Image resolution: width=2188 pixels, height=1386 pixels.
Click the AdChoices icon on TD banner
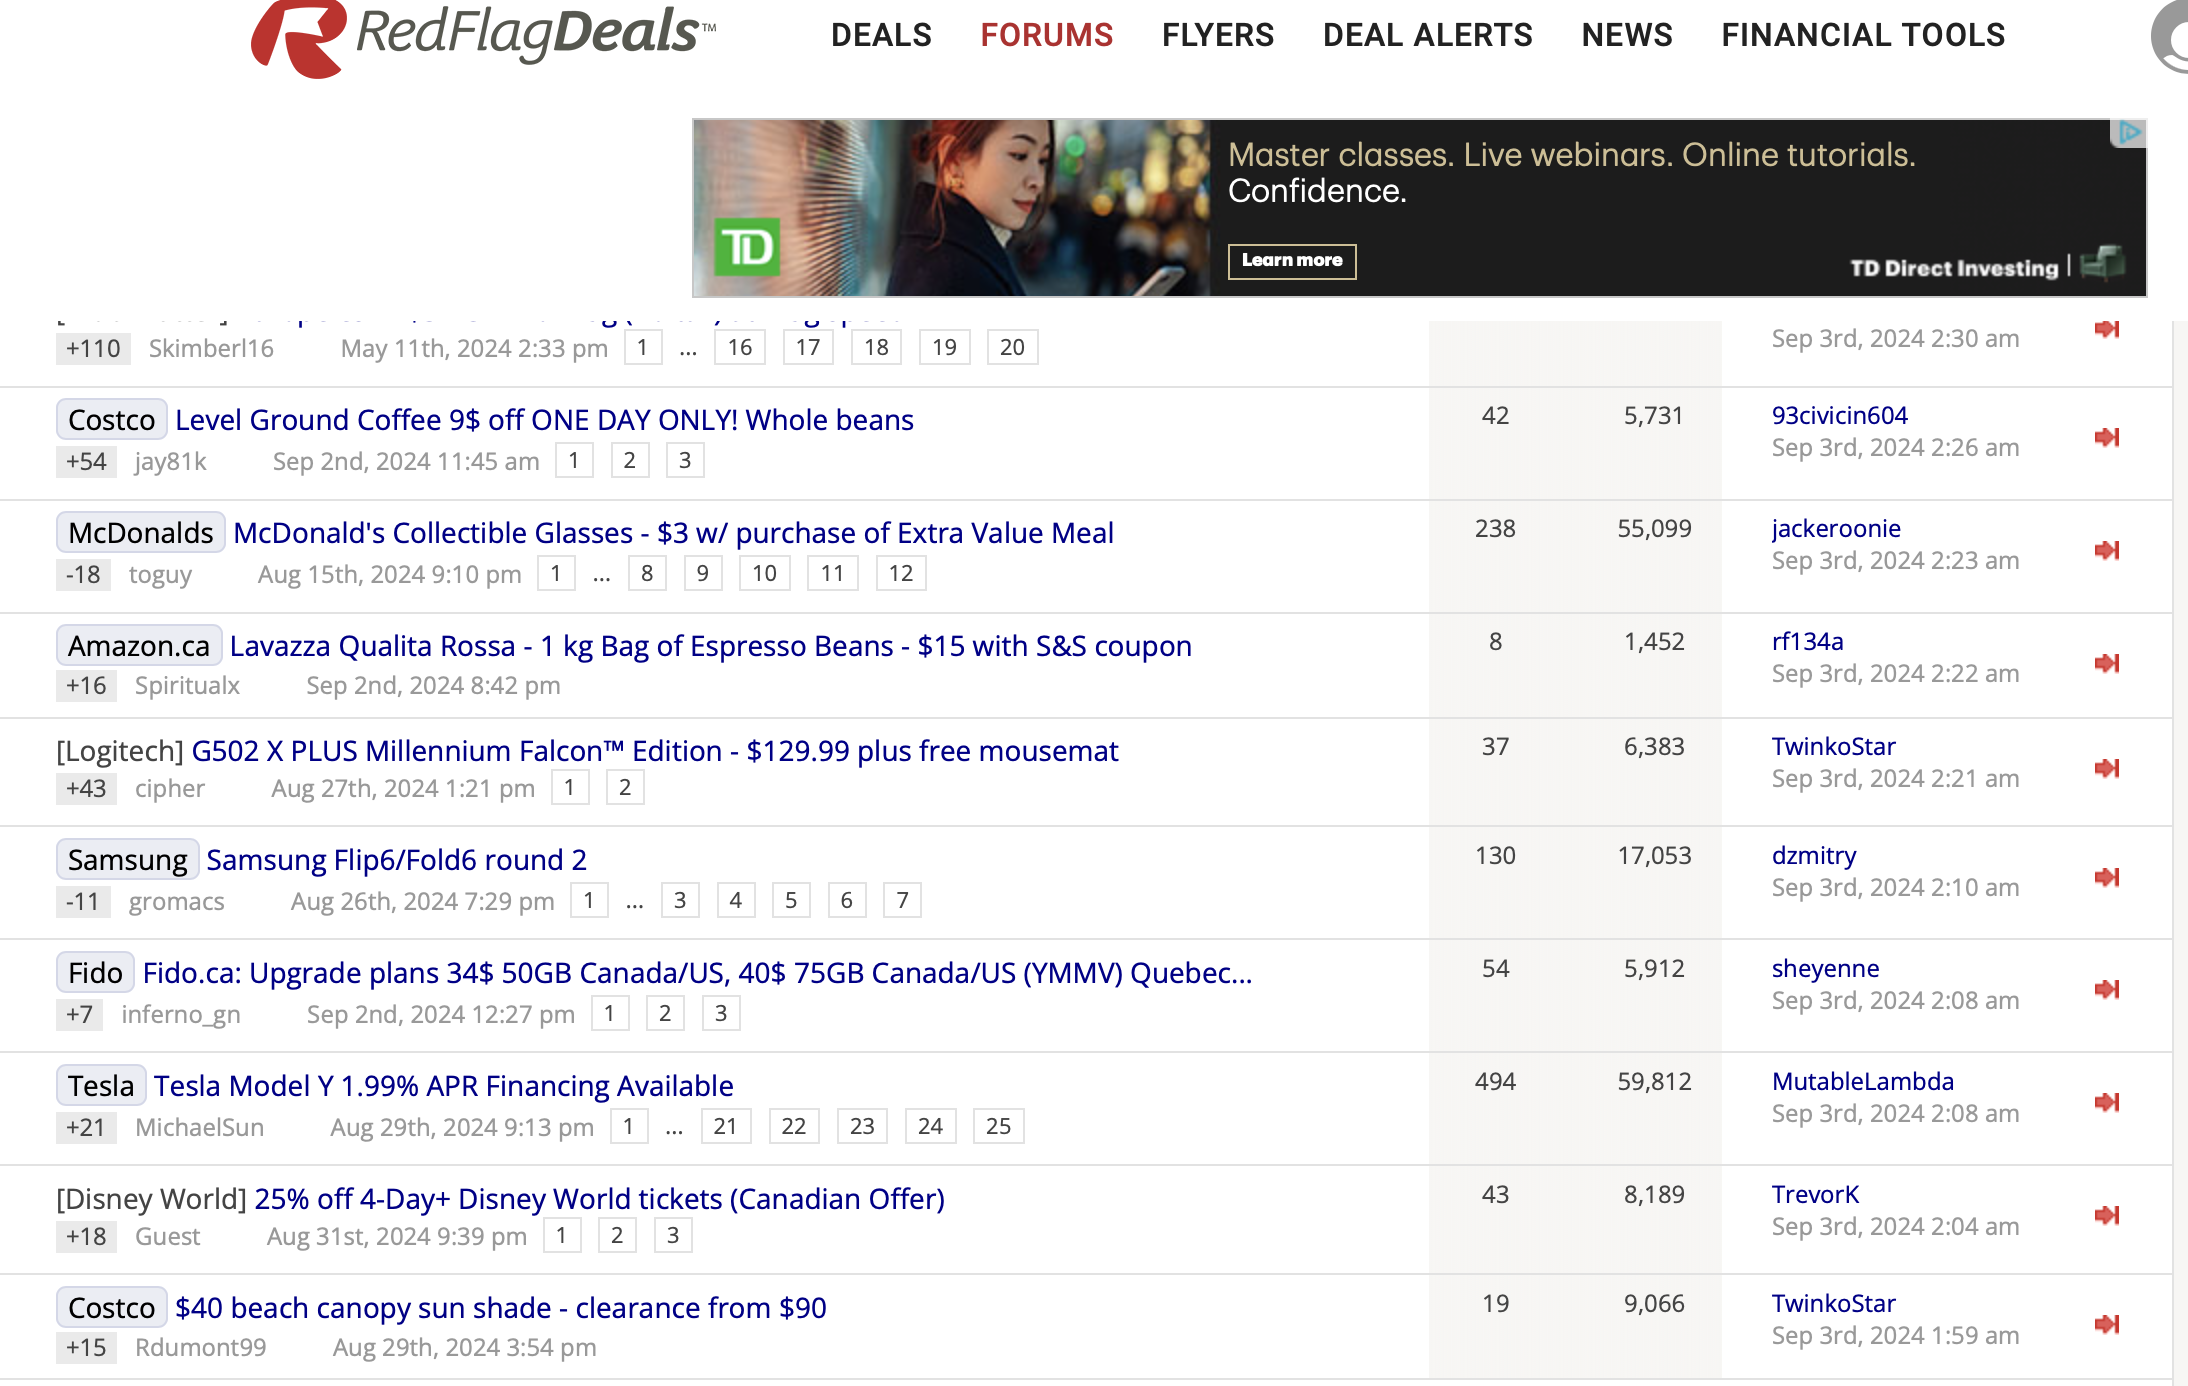[2129, 133]
